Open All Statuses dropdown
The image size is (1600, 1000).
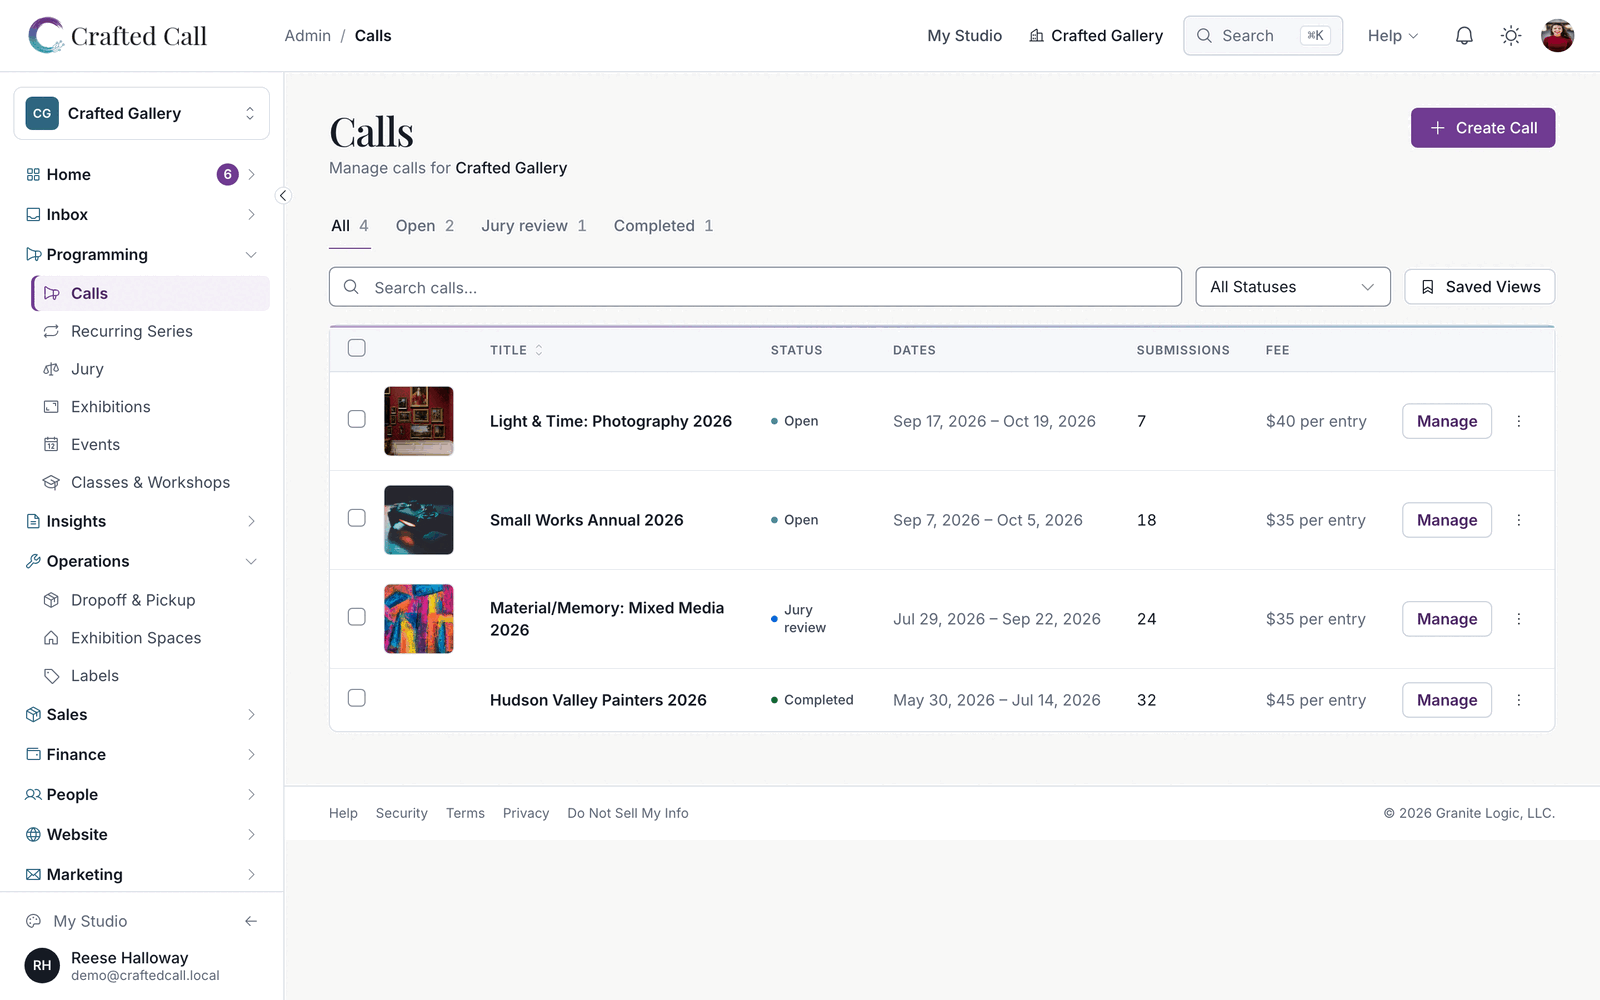tap(1293, 287)
